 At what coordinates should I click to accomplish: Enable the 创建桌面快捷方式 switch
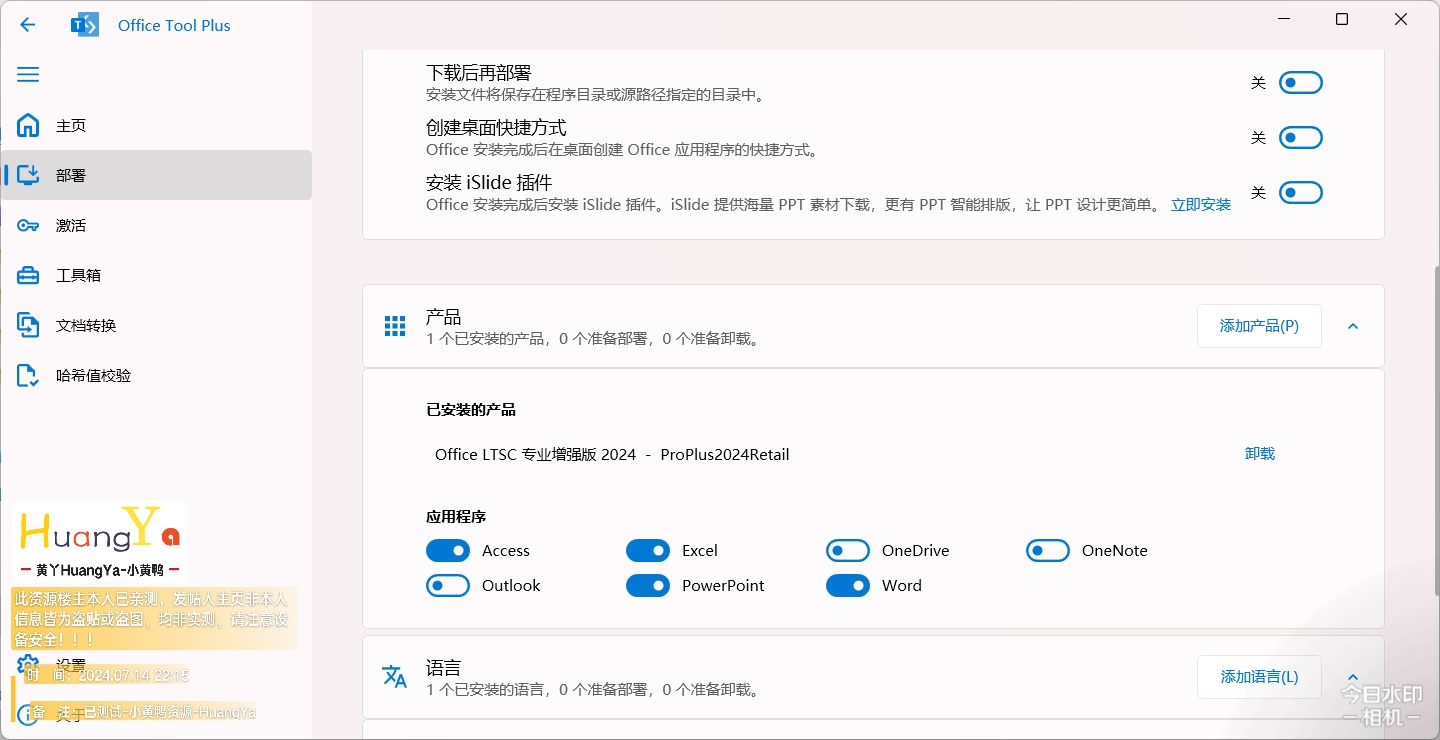[1301, 138]
